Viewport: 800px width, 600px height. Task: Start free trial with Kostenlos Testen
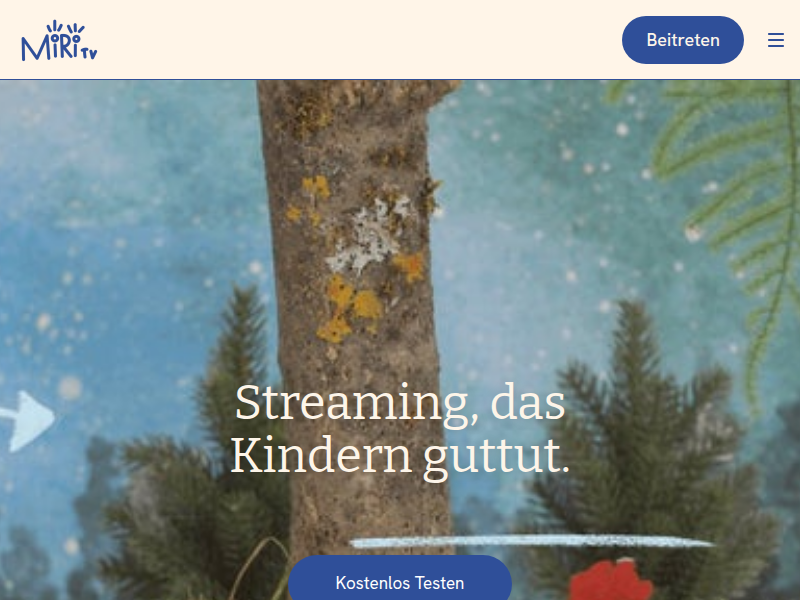400,582
